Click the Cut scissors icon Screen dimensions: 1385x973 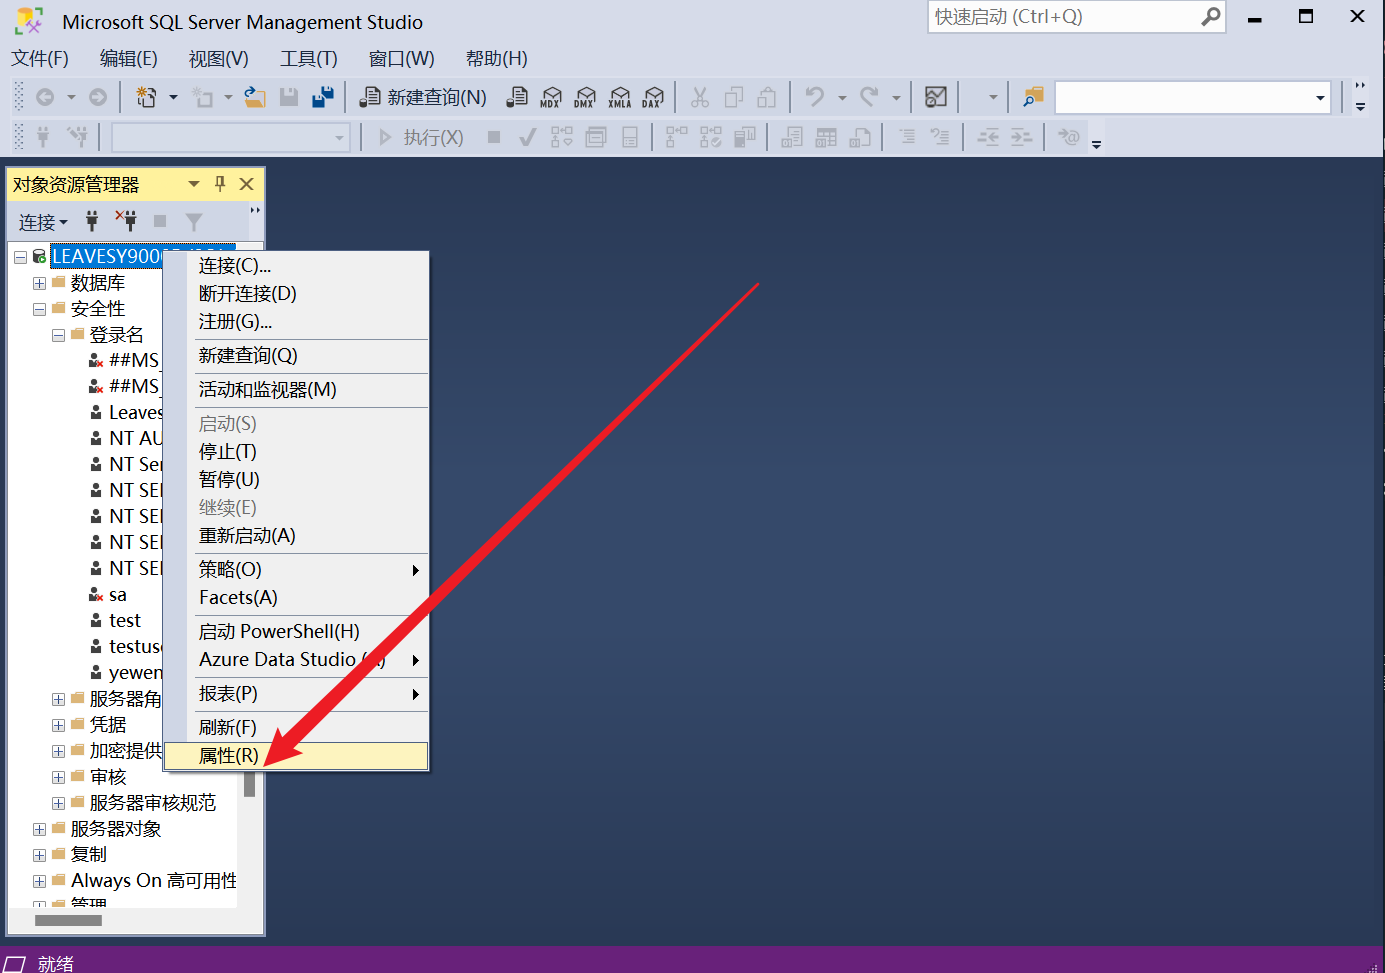click(x=700, y=97)
